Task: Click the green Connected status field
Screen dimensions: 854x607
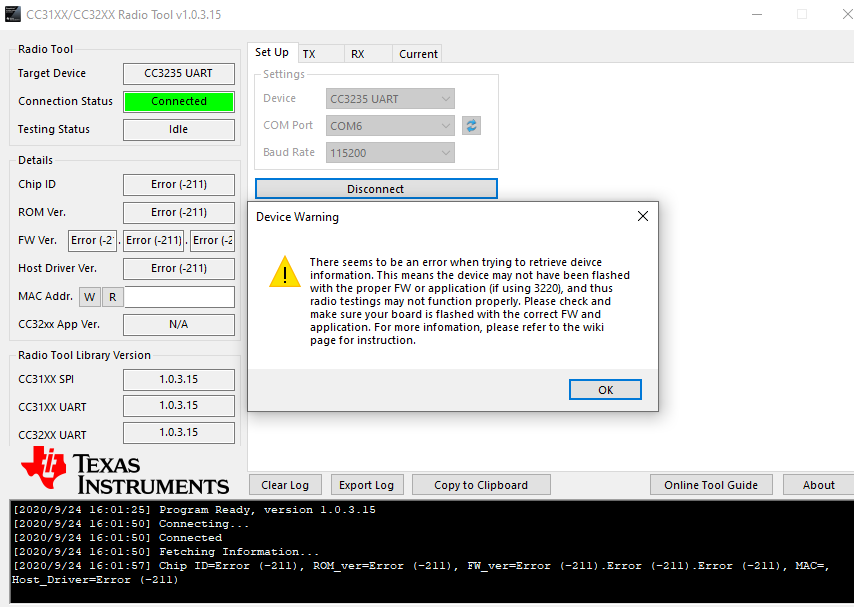Action: pyautogui.click(x=179, y=101)
